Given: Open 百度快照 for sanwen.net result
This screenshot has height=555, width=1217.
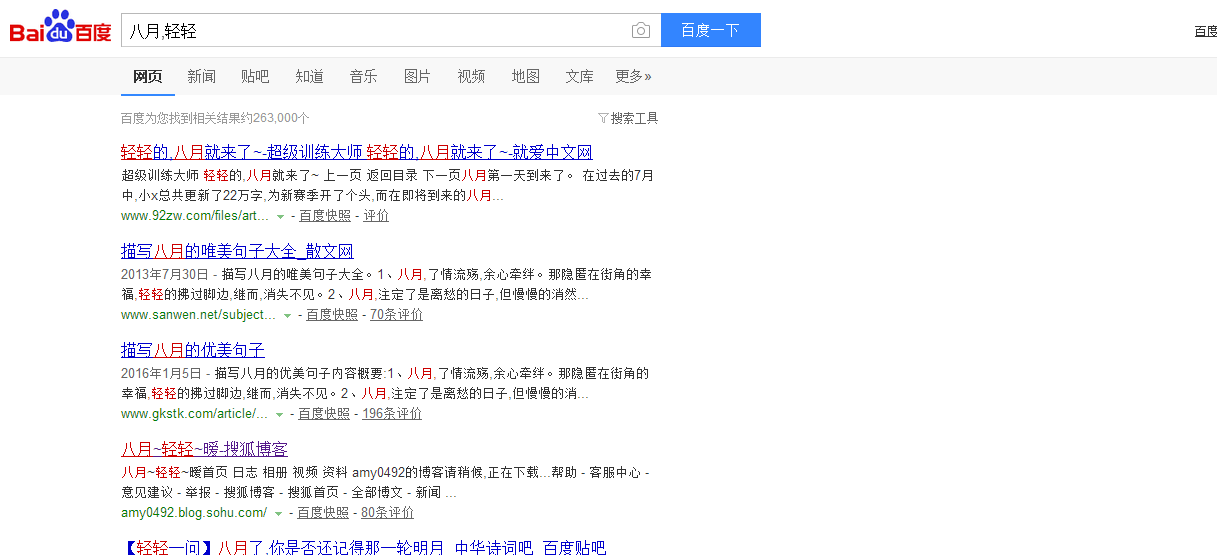Looking at the screenshot, I should pyautogui.click(x=332, y=314).
